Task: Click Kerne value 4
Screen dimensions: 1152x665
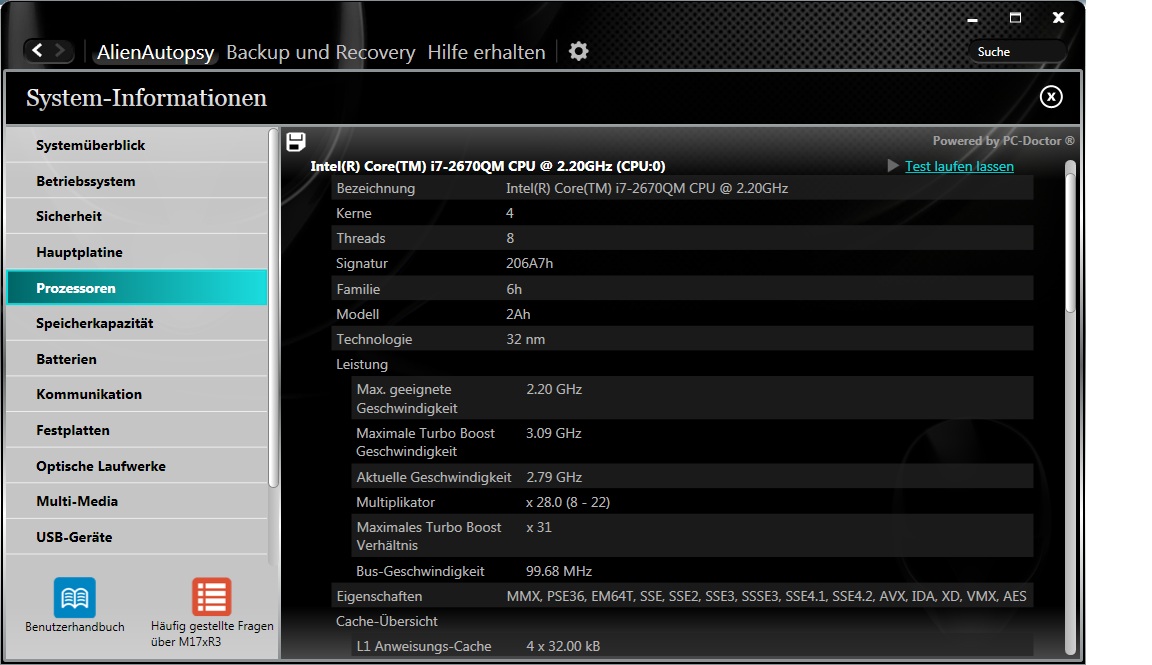Action: (510, 213)
